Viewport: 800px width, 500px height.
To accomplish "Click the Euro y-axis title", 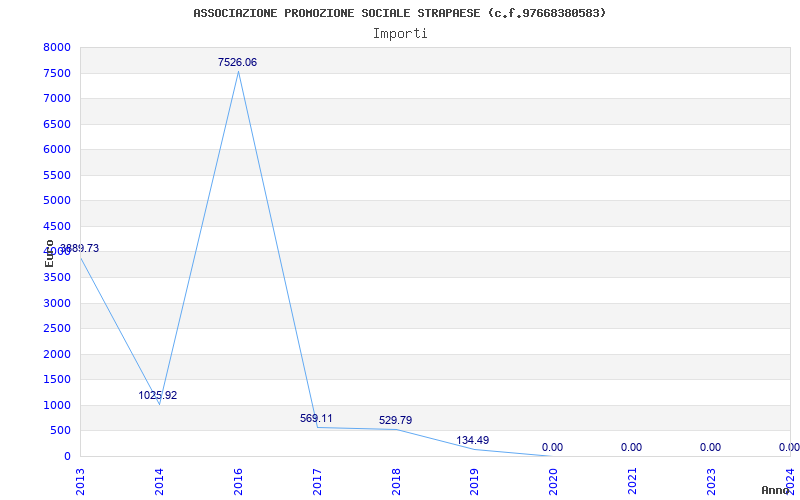I will pyautogui.click(x=49, y=253).
